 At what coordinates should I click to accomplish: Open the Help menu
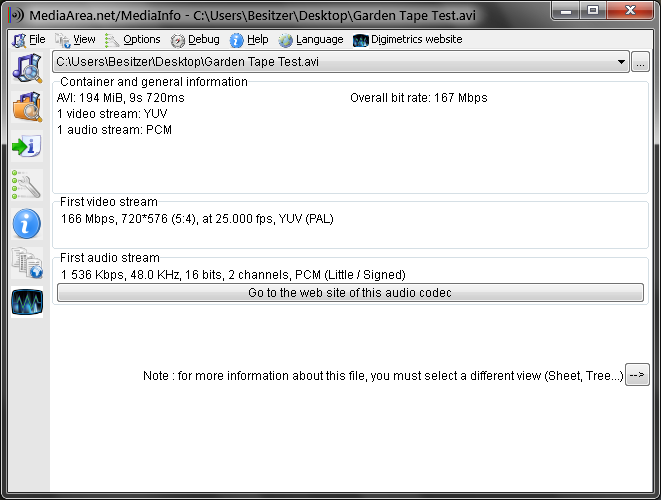click(249, 40)
